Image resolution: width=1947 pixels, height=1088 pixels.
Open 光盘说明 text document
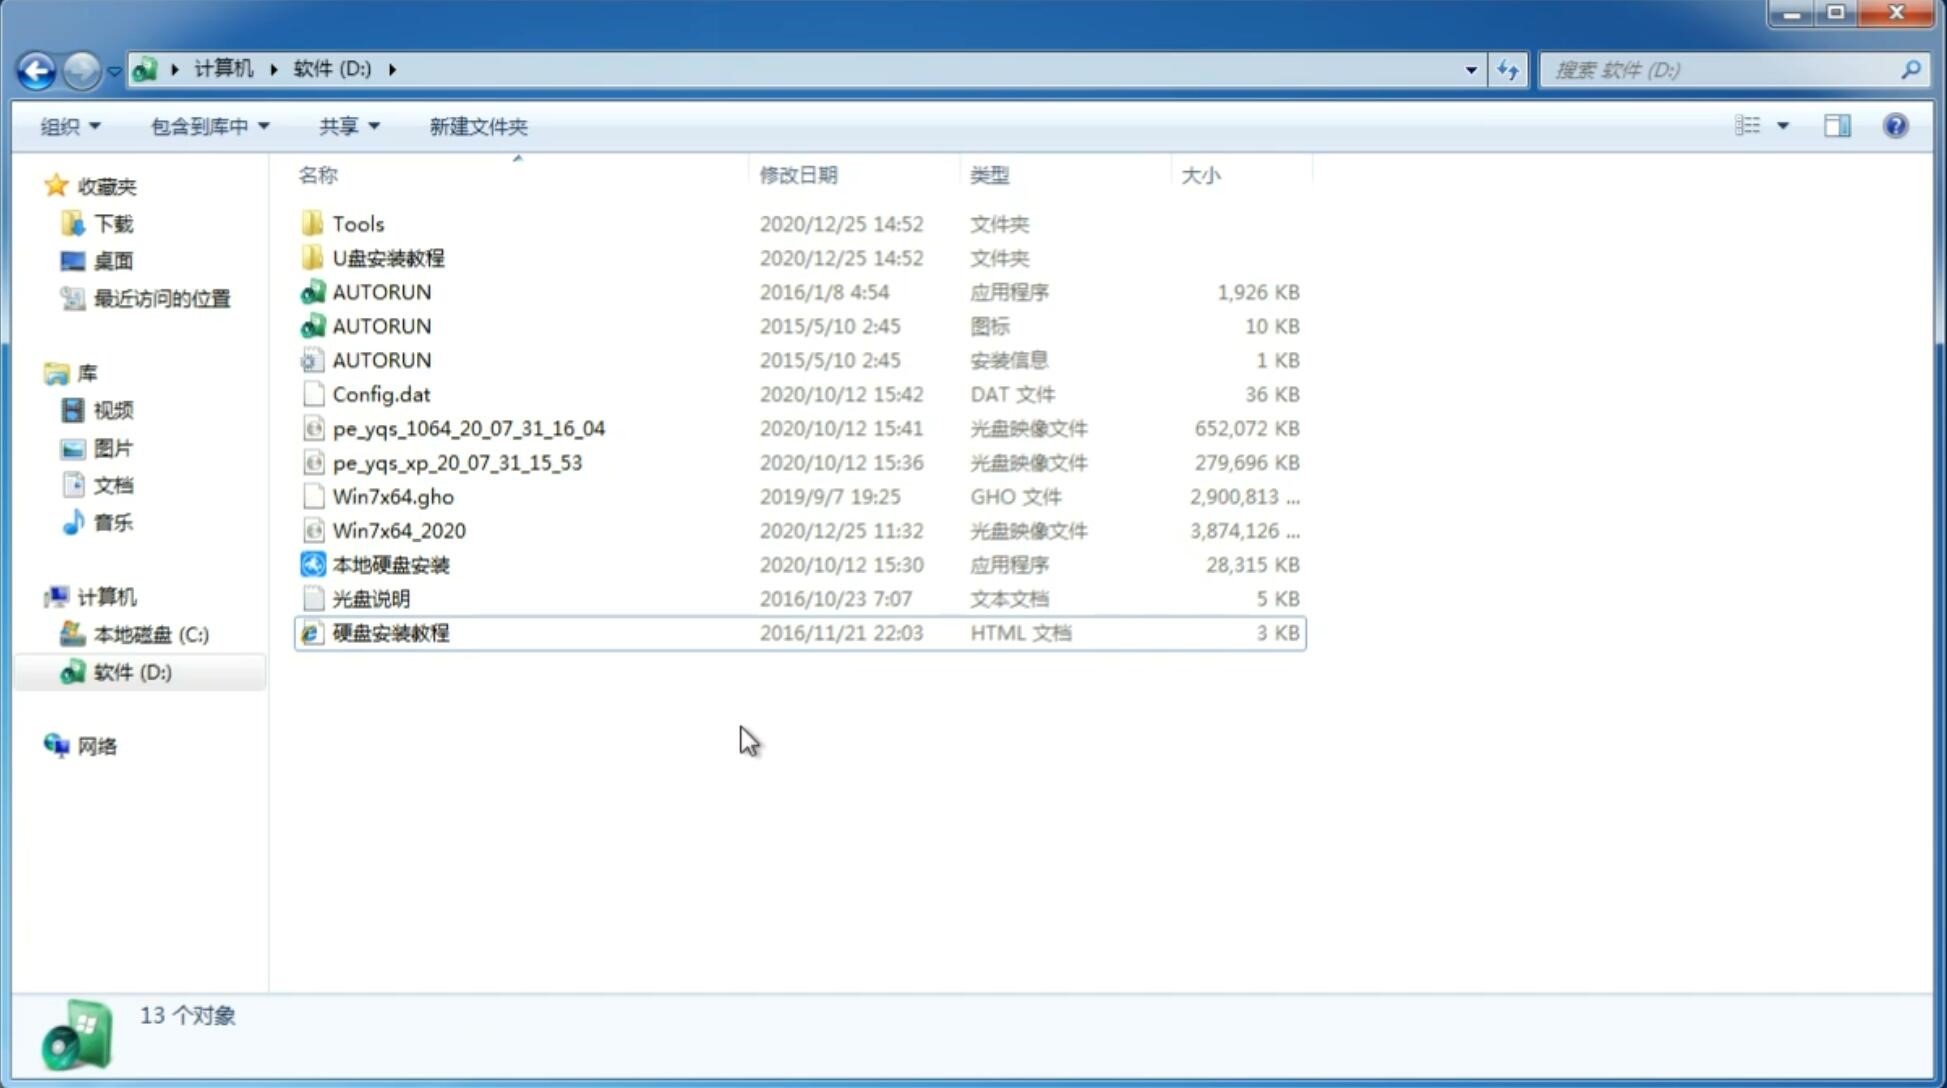pos(370,599)
